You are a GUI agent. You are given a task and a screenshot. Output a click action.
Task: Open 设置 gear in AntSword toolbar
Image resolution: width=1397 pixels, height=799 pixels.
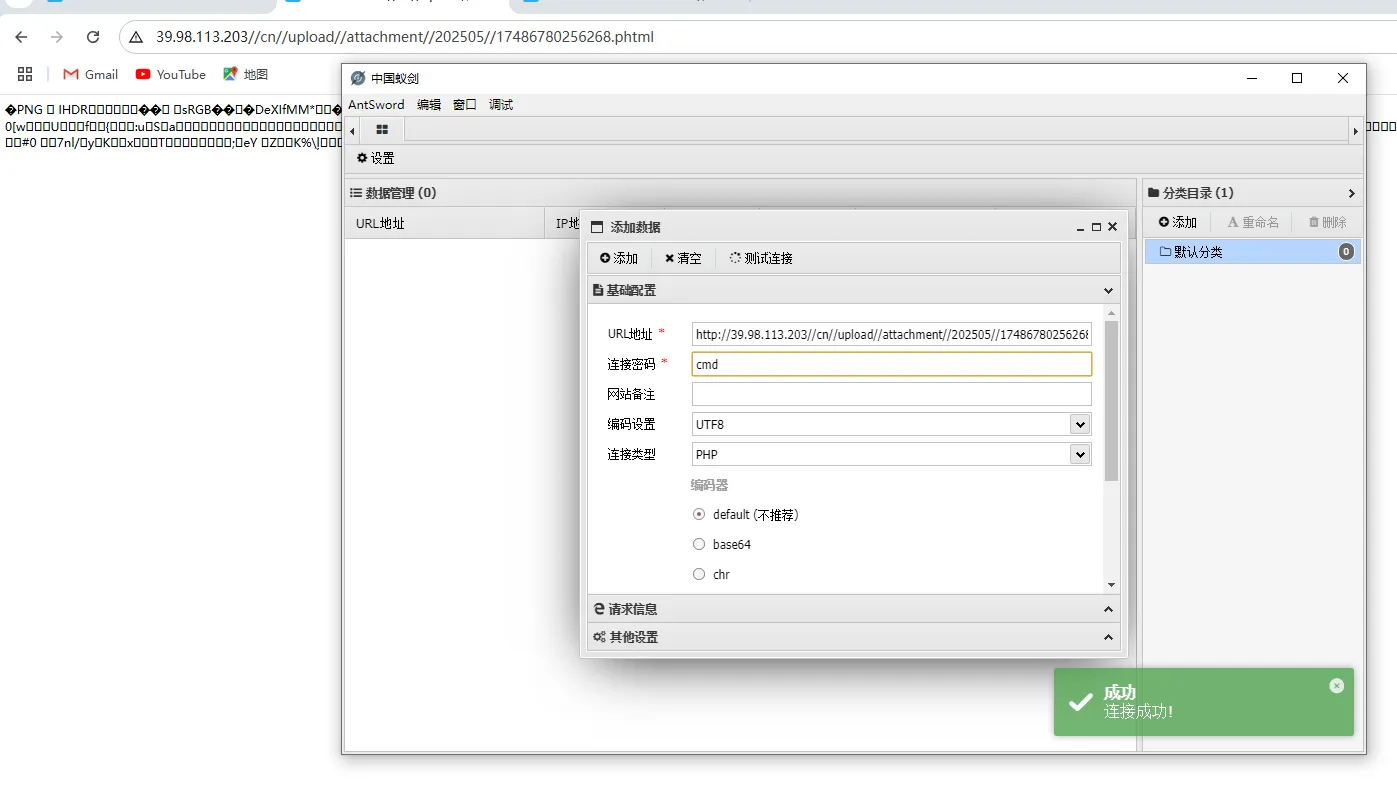(376, 158)
